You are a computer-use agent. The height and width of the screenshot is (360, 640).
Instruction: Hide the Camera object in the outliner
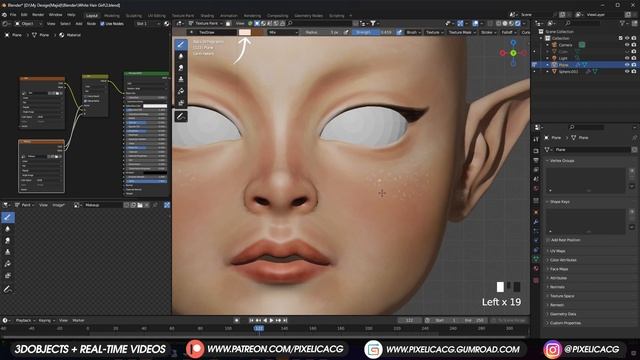[627, 45]
